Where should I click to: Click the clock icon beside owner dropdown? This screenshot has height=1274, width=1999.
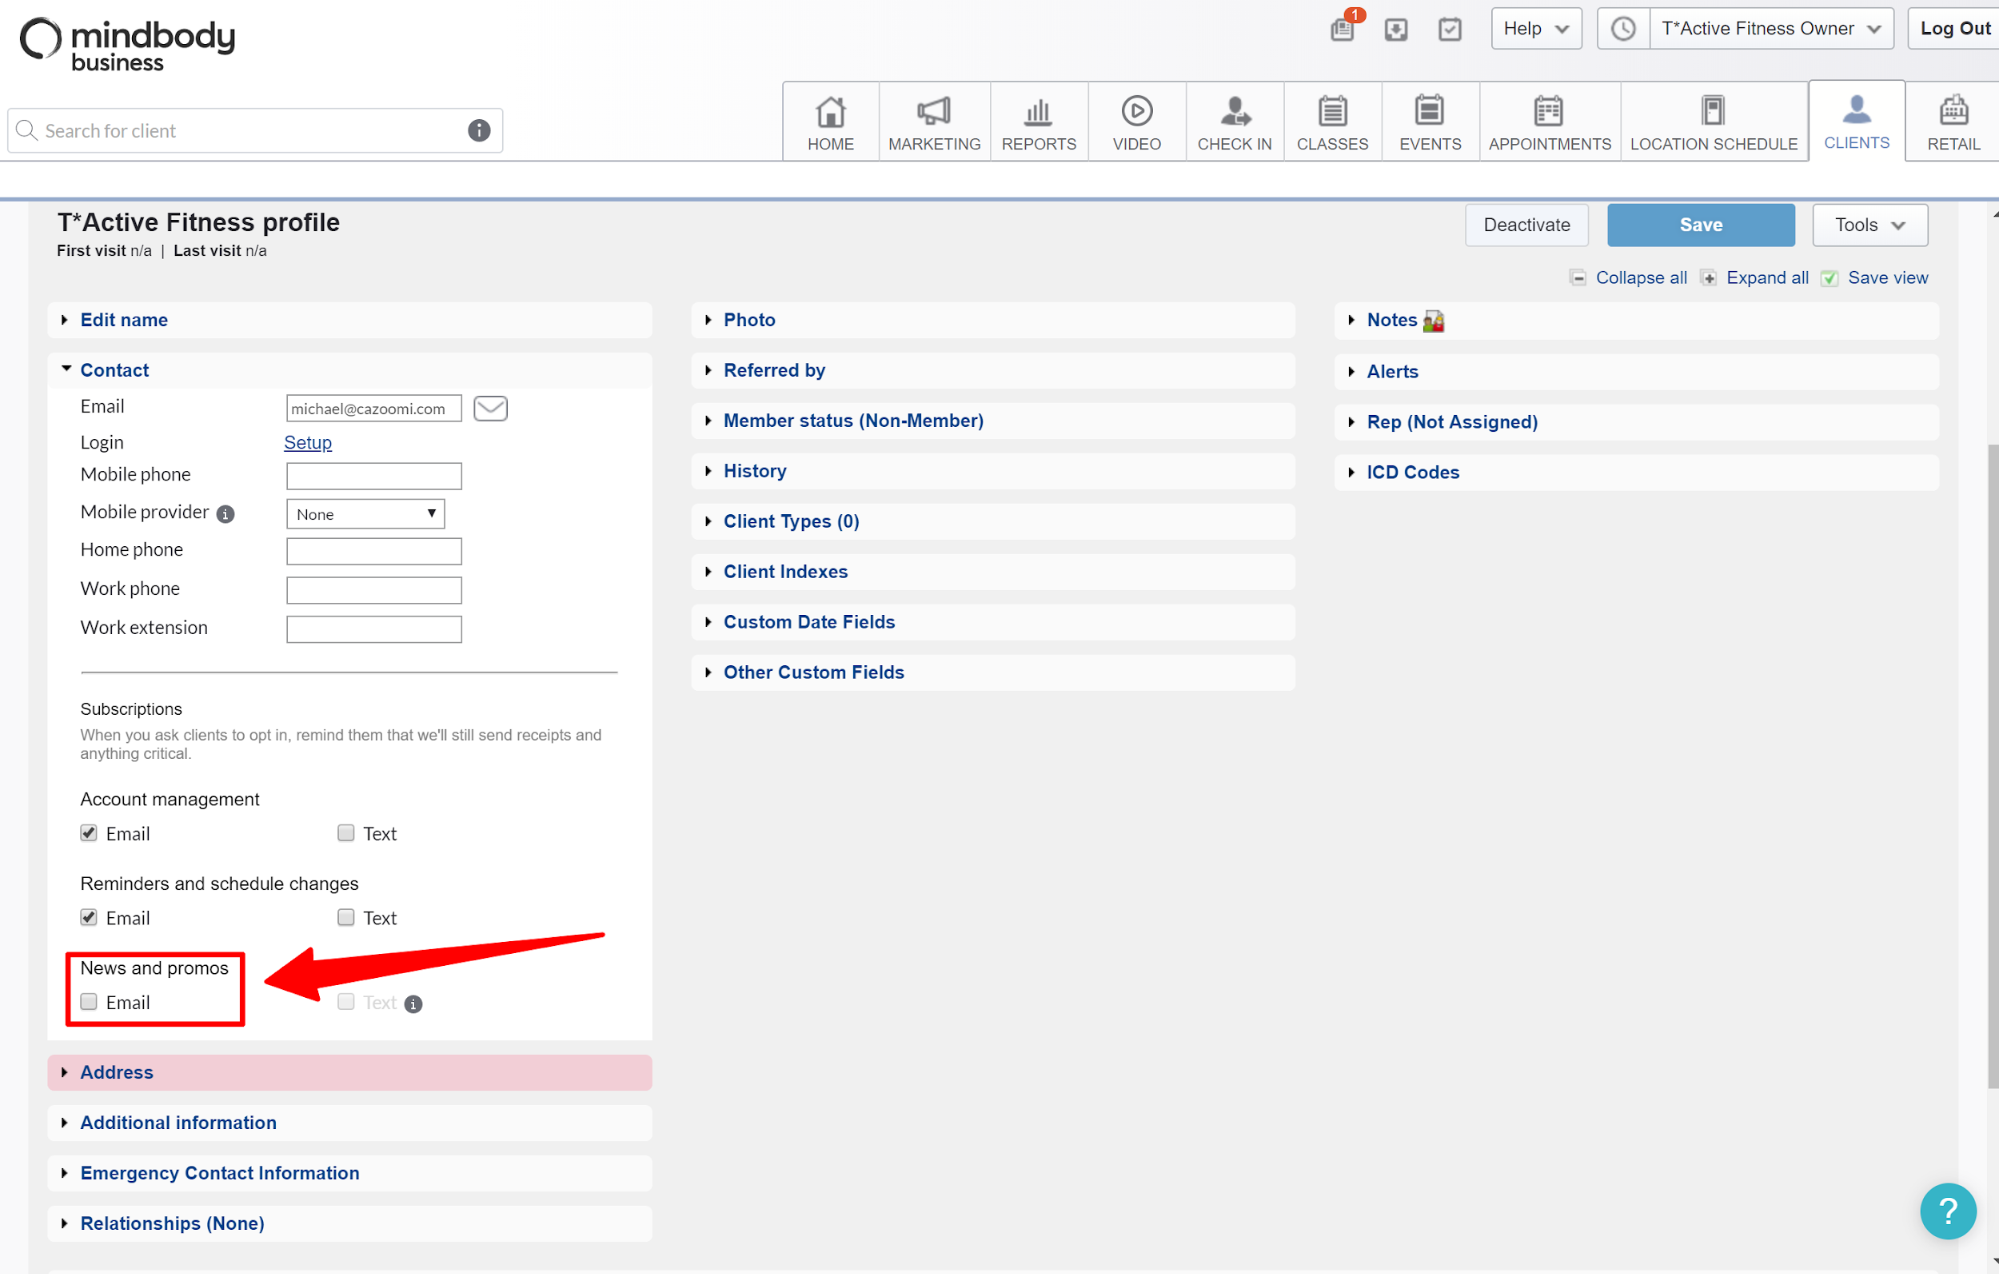pyautogui.click(x=1623, y=29)
